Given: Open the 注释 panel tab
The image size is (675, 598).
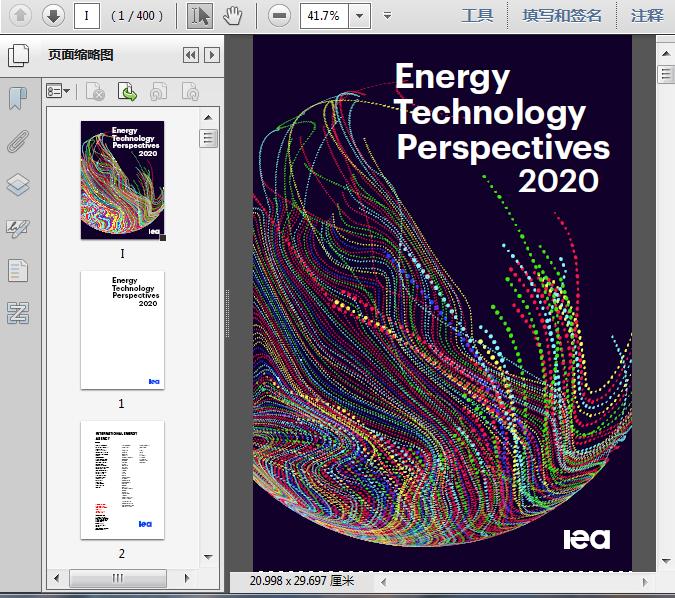Looking at the screenshot, I should tap(647, 16).
